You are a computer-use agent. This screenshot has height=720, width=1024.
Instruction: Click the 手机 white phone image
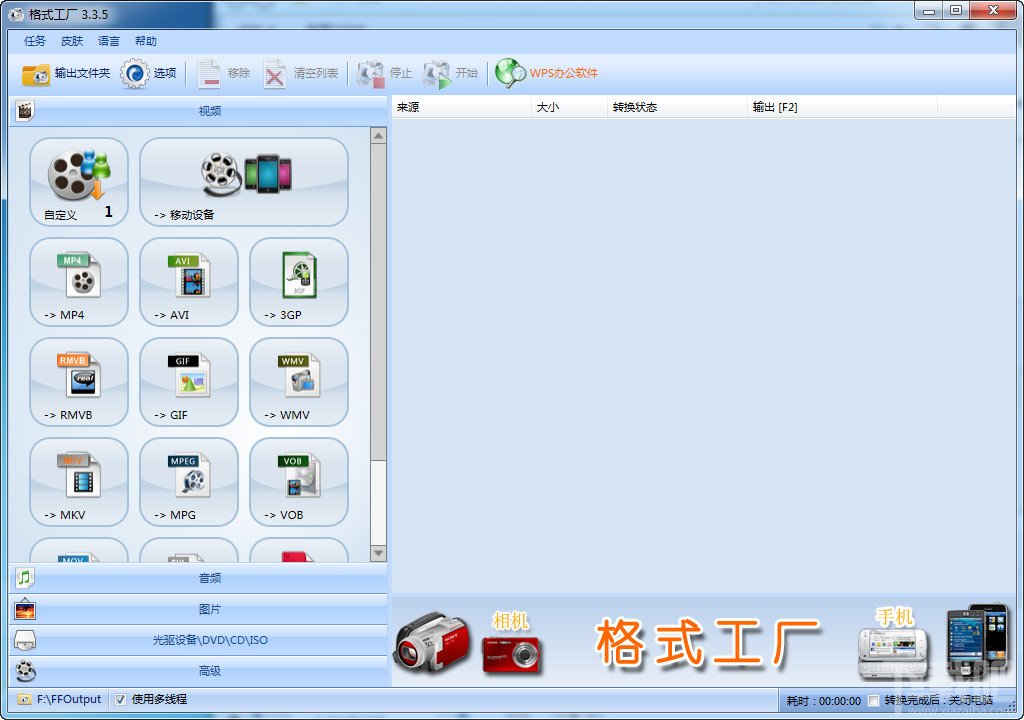click(x=893, y=653)
